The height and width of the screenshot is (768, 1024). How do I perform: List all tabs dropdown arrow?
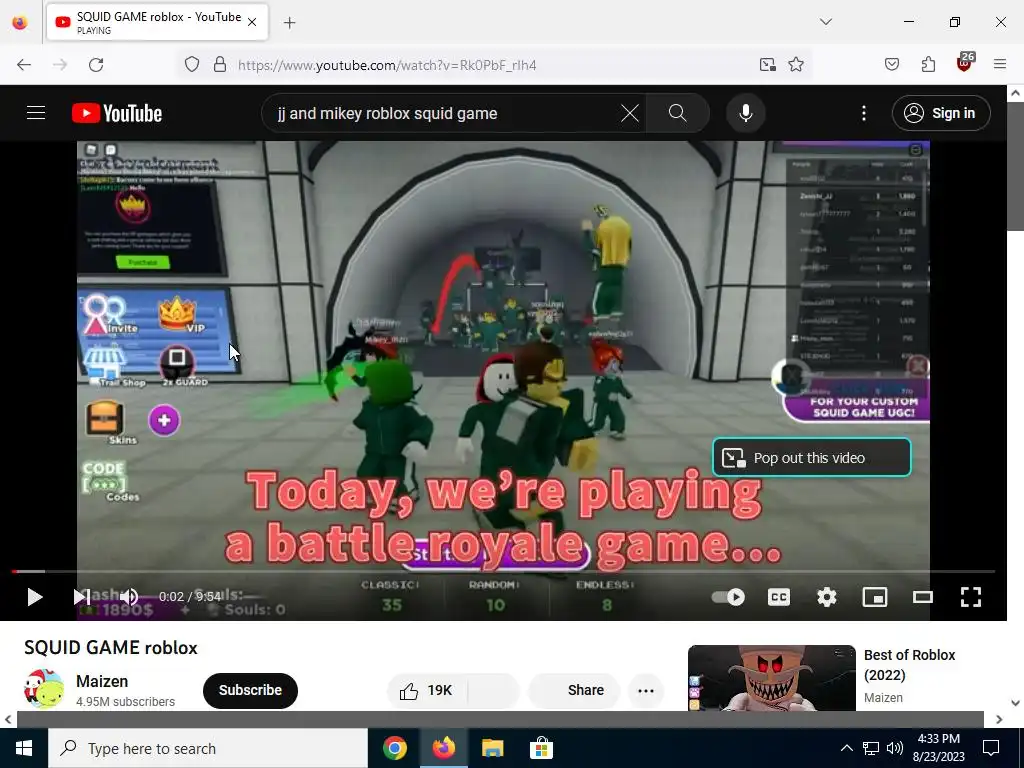pyautogui.click(x=826, y=22)
